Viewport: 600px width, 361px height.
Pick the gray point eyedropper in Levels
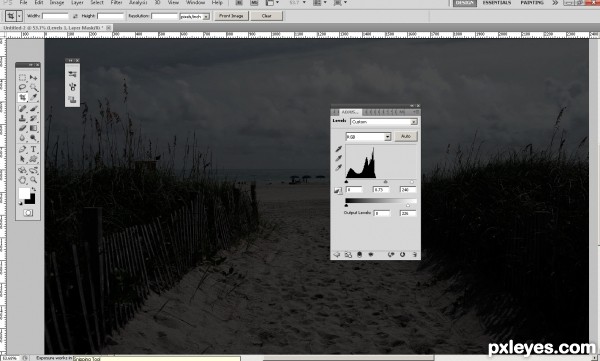tap(339, 158)
